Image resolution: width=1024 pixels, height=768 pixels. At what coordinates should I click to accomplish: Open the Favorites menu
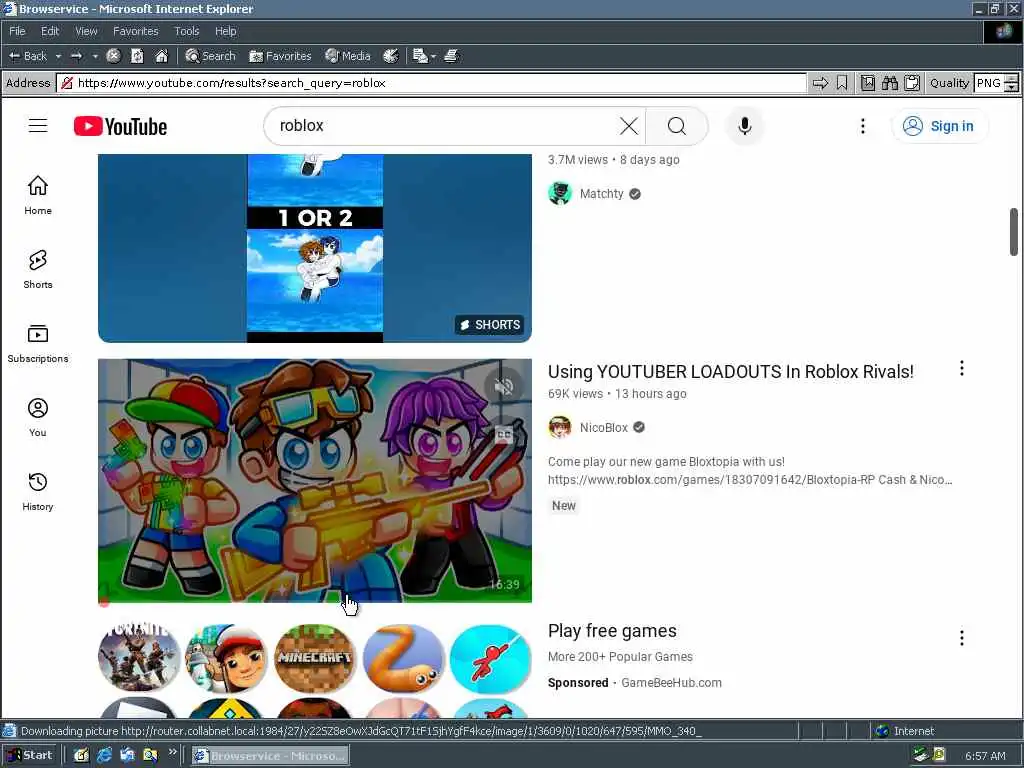pyautogui.click(x=135, y=31)
